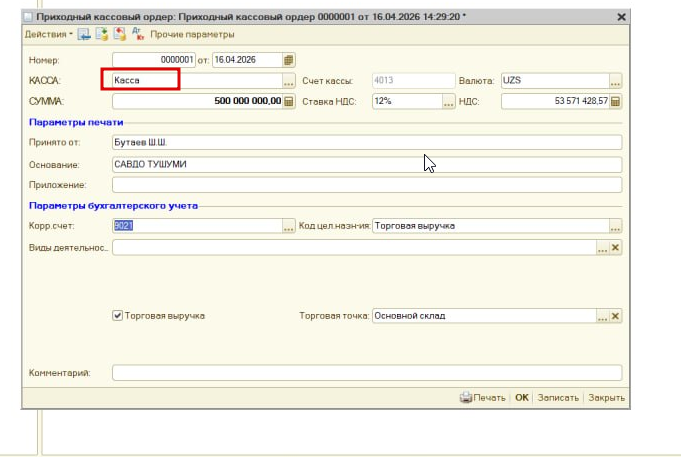Click Торговая точка field Основной склад
Viewport: 681px width, 457px height.
484,316
